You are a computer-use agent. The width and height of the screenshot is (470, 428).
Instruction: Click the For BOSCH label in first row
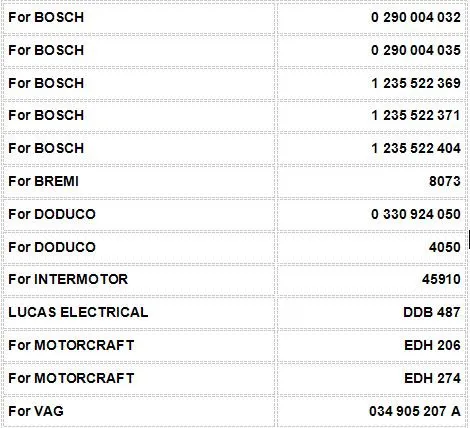[46, 17]
